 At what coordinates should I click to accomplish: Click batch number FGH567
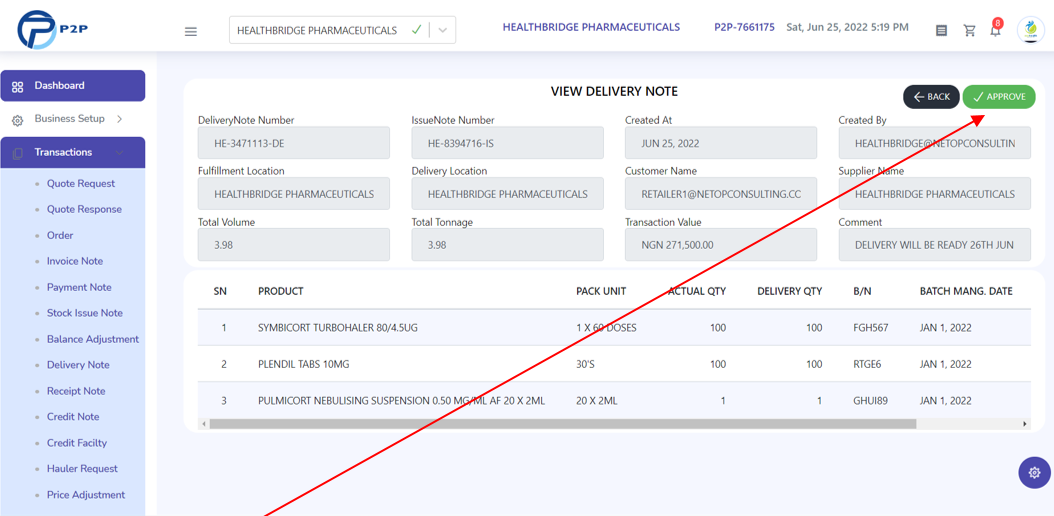pyautogui.click(x=870, y=328)
